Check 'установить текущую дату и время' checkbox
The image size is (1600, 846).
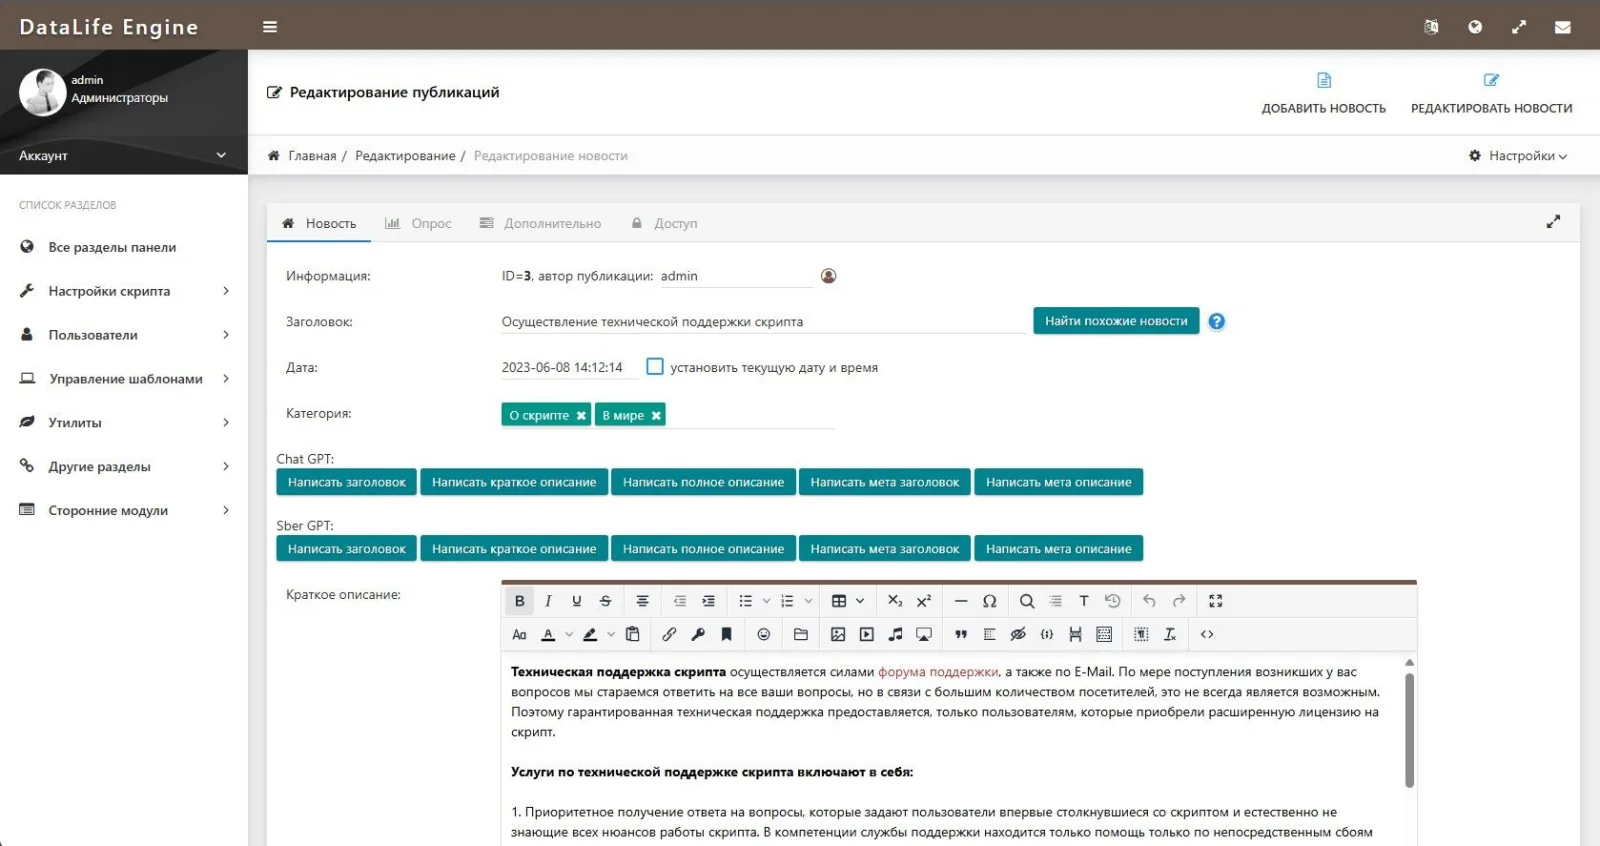[655, 367]
